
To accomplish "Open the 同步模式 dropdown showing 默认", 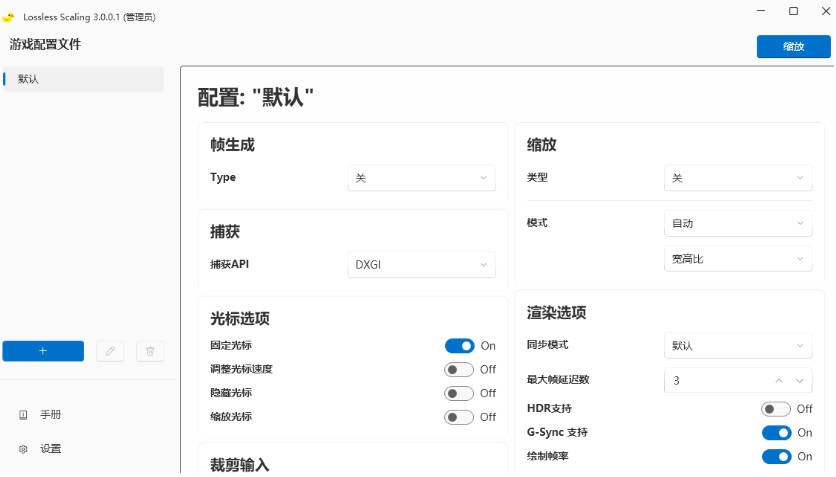I will tap(738, 346).
